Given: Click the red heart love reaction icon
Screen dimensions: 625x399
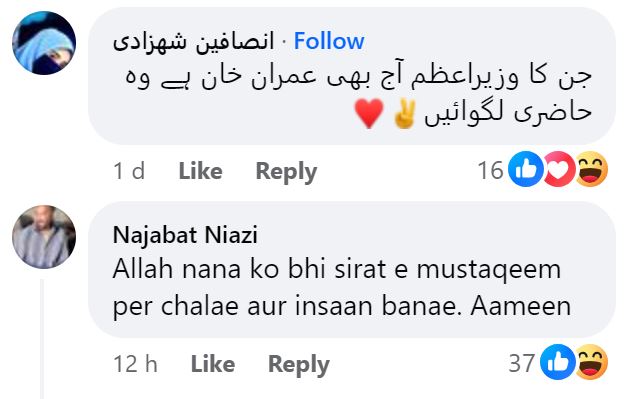Looking at the screenshot, I should coord(559,169).
